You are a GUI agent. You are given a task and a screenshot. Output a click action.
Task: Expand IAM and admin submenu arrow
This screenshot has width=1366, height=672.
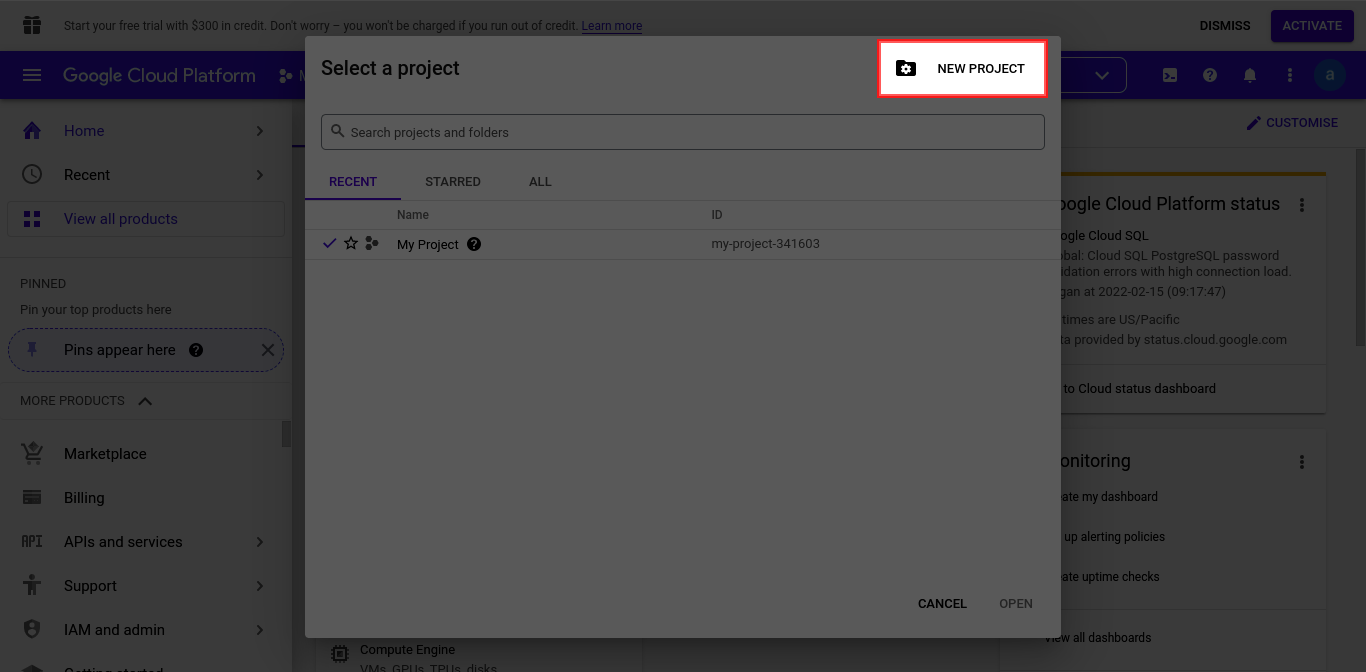pos(260,630)
